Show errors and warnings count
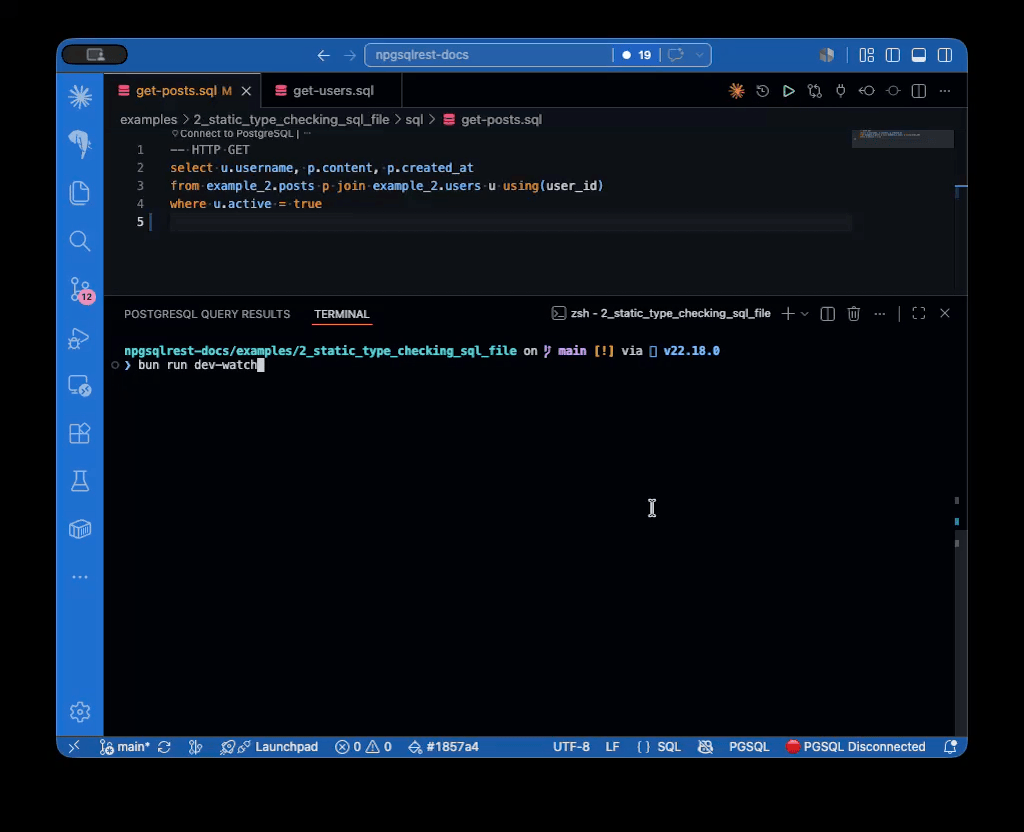 click(x=363, y=746)
